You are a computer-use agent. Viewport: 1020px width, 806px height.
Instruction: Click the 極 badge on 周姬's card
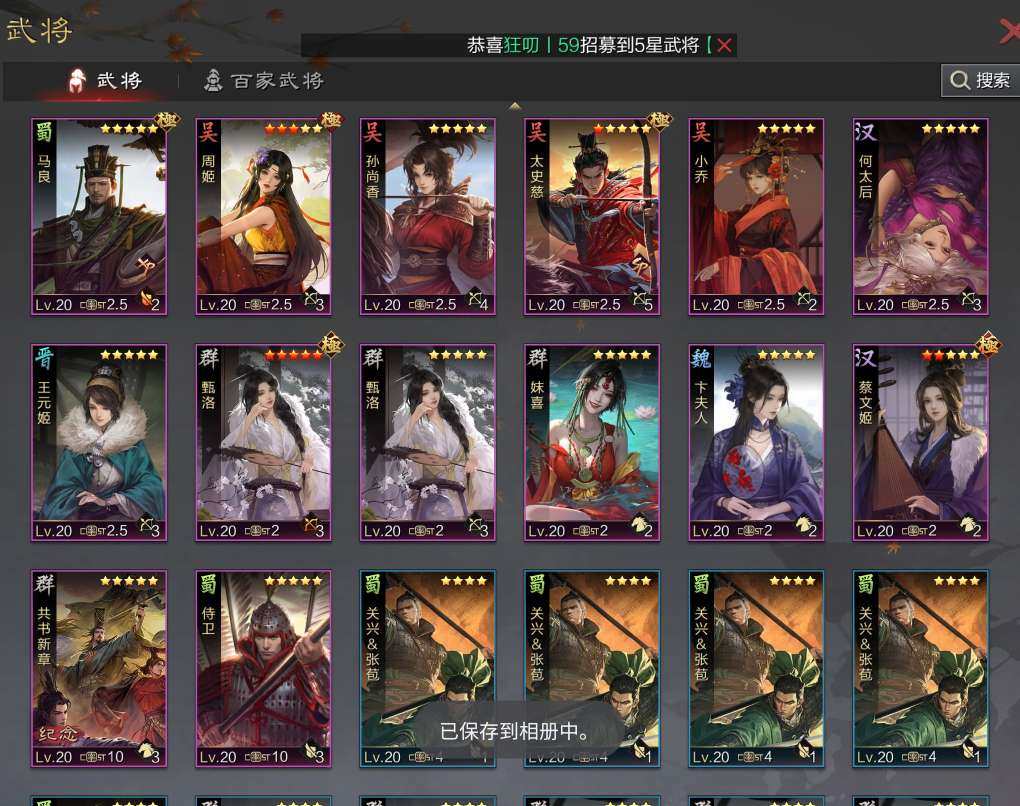pyautogui.click(x=330, y=121)
